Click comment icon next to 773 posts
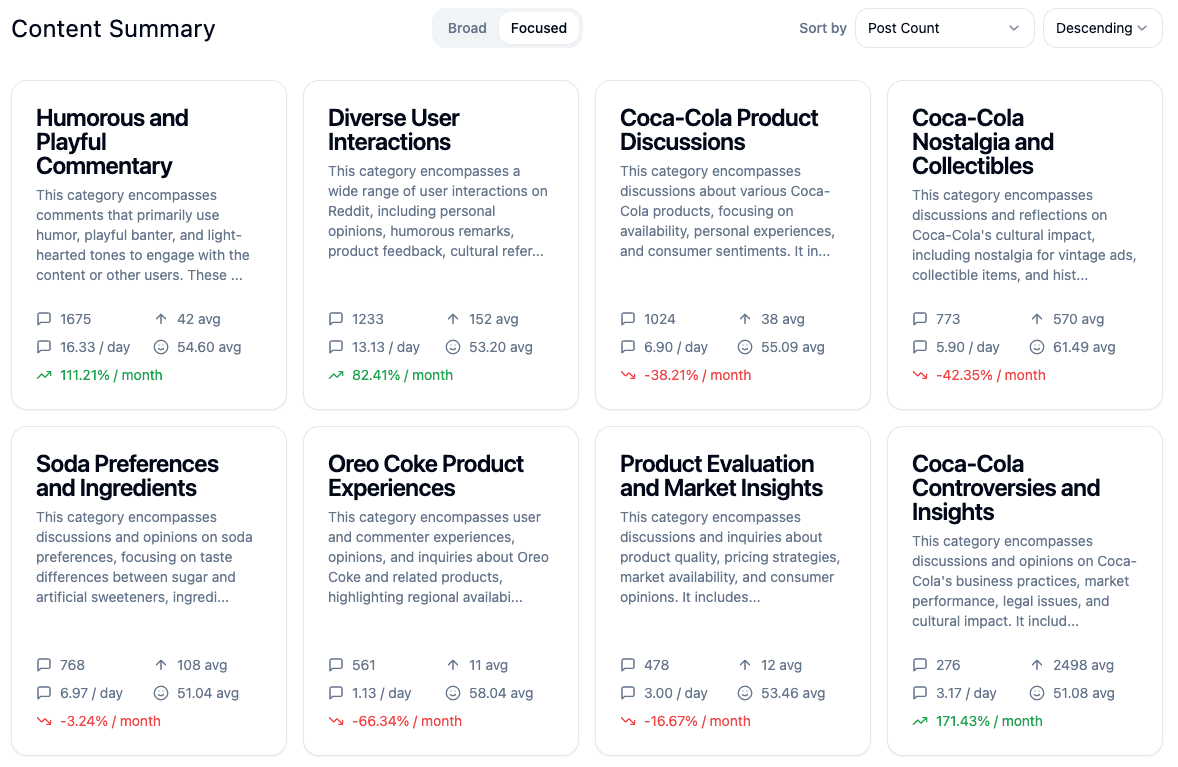Image resolution: width=1178 pixels, height=767 pixels. click(920, 319)
